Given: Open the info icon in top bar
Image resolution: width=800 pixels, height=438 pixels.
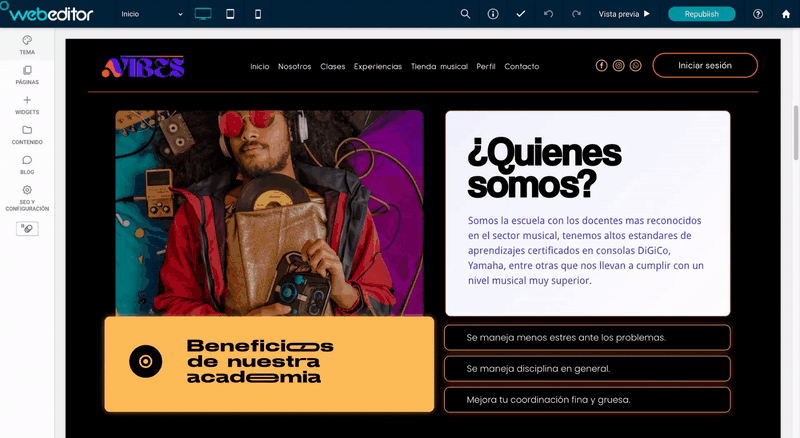Looking at the screenshot, I should (x=493, y=14).
